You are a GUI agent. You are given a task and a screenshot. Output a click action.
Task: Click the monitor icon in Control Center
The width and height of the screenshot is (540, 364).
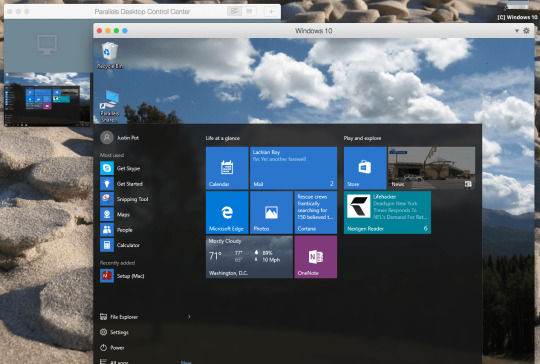click(x=47, y=45)
